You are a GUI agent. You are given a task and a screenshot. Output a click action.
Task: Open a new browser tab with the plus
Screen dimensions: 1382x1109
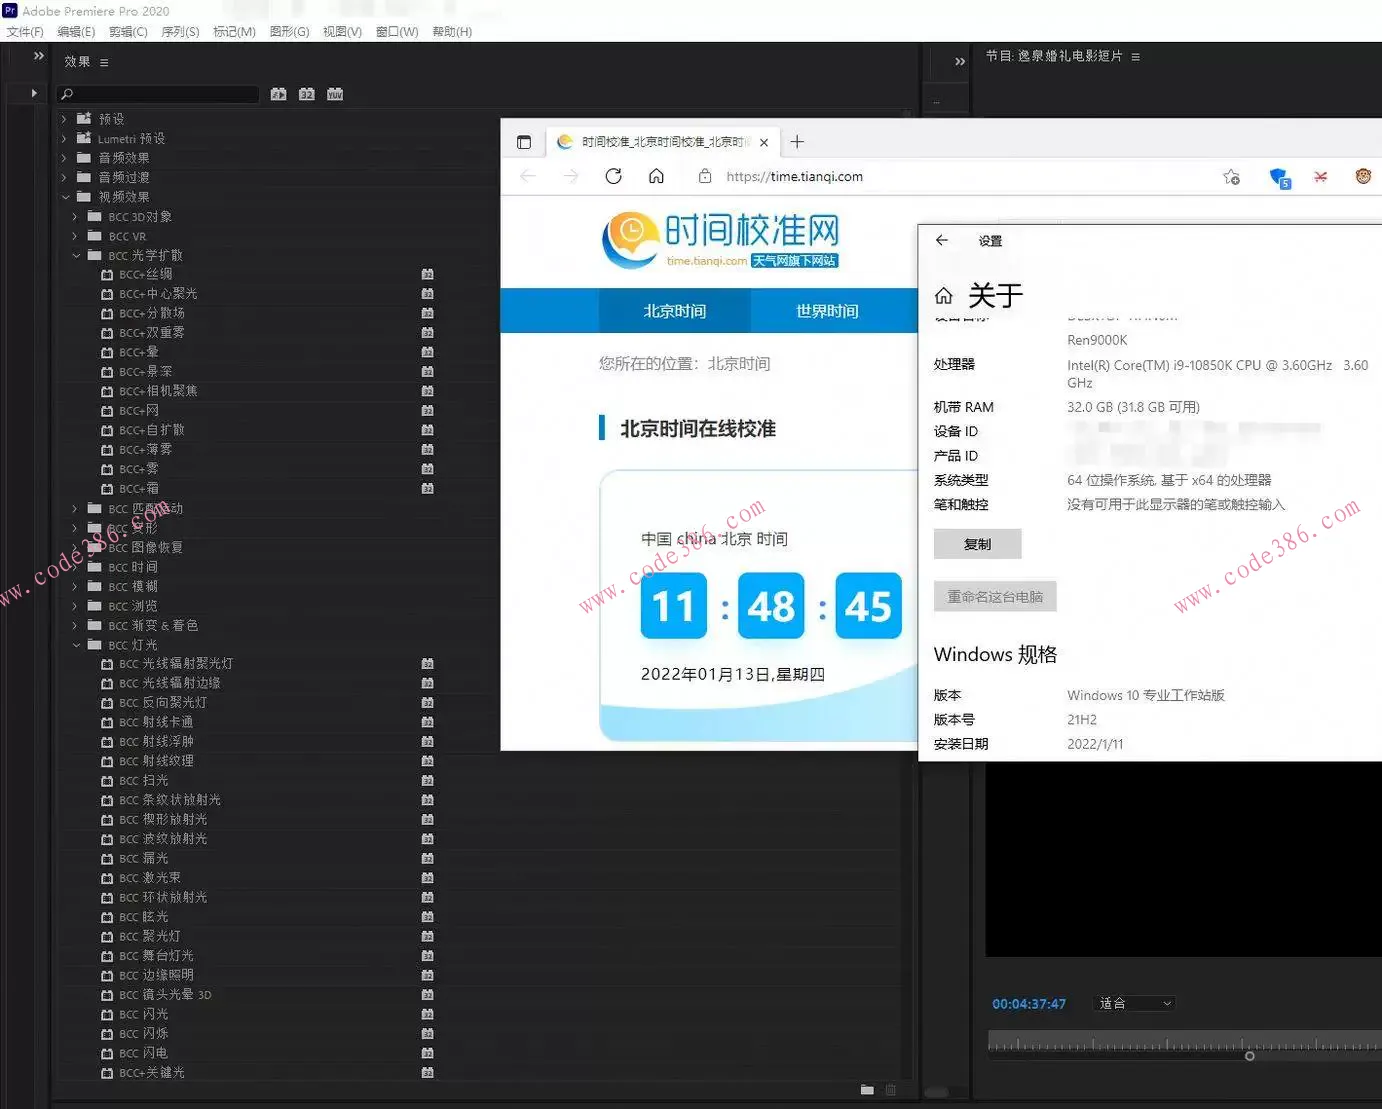coord(797,142)
